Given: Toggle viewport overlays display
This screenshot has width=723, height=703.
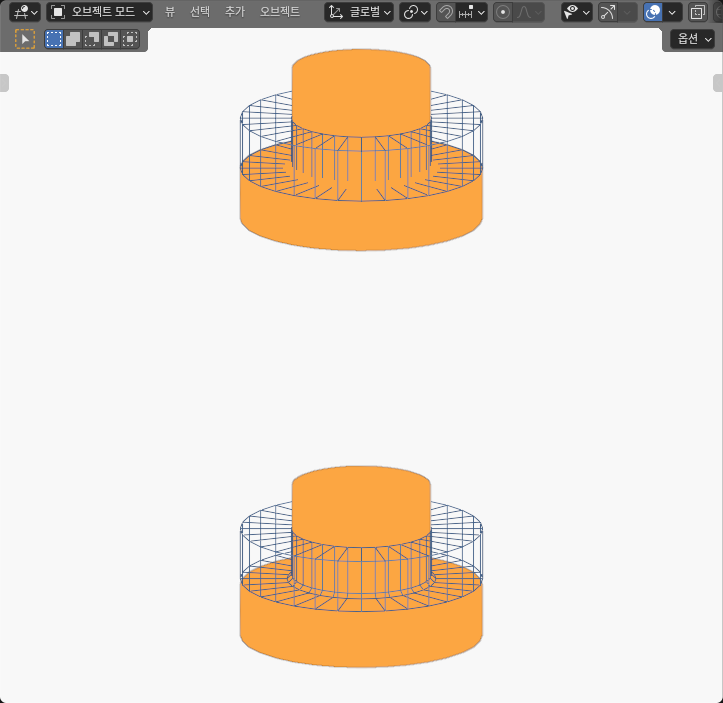Looking at the screenshot, I should point(653,12).
